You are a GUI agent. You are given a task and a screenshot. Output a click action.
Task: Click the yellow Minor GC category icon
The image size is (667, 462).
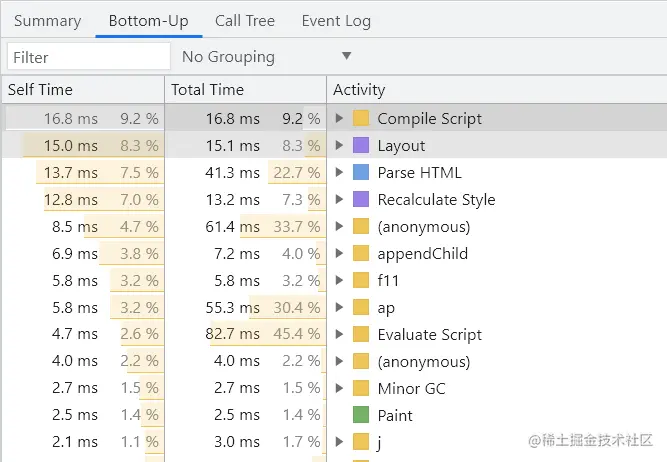361,389
